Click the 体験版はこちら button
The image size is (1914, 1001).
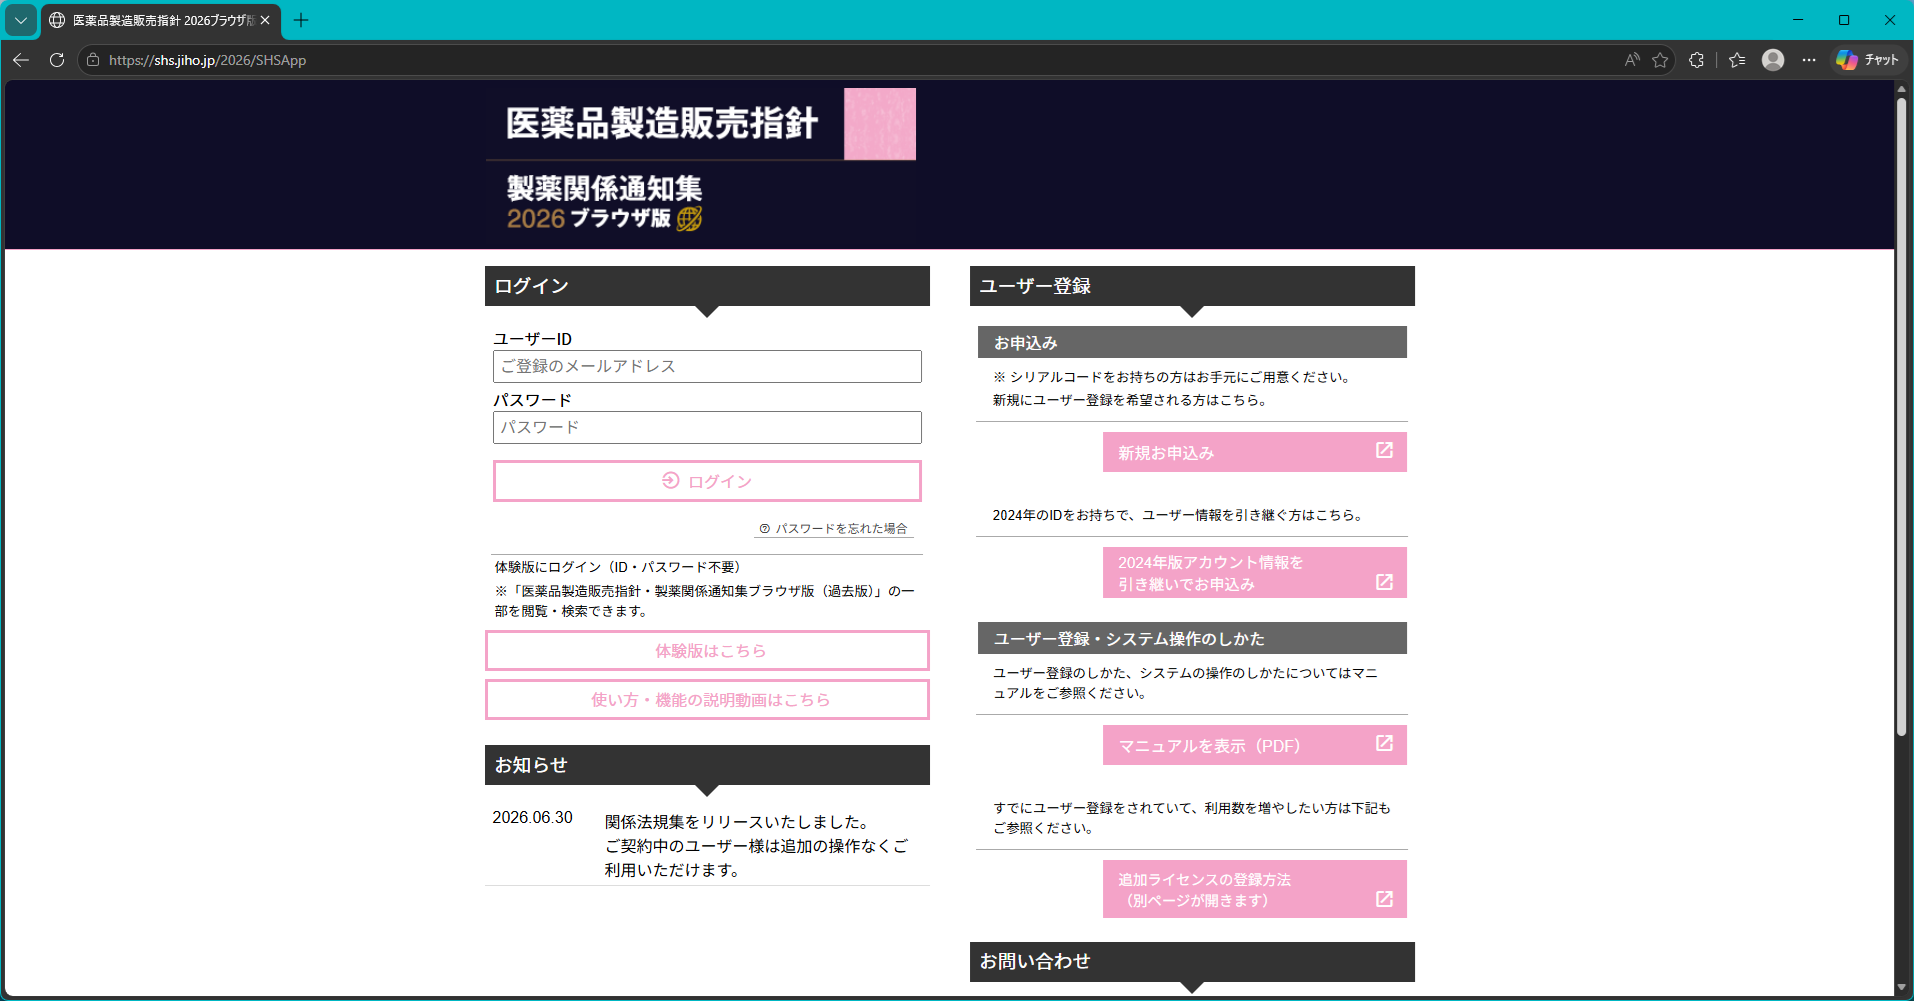click(707, 651)
